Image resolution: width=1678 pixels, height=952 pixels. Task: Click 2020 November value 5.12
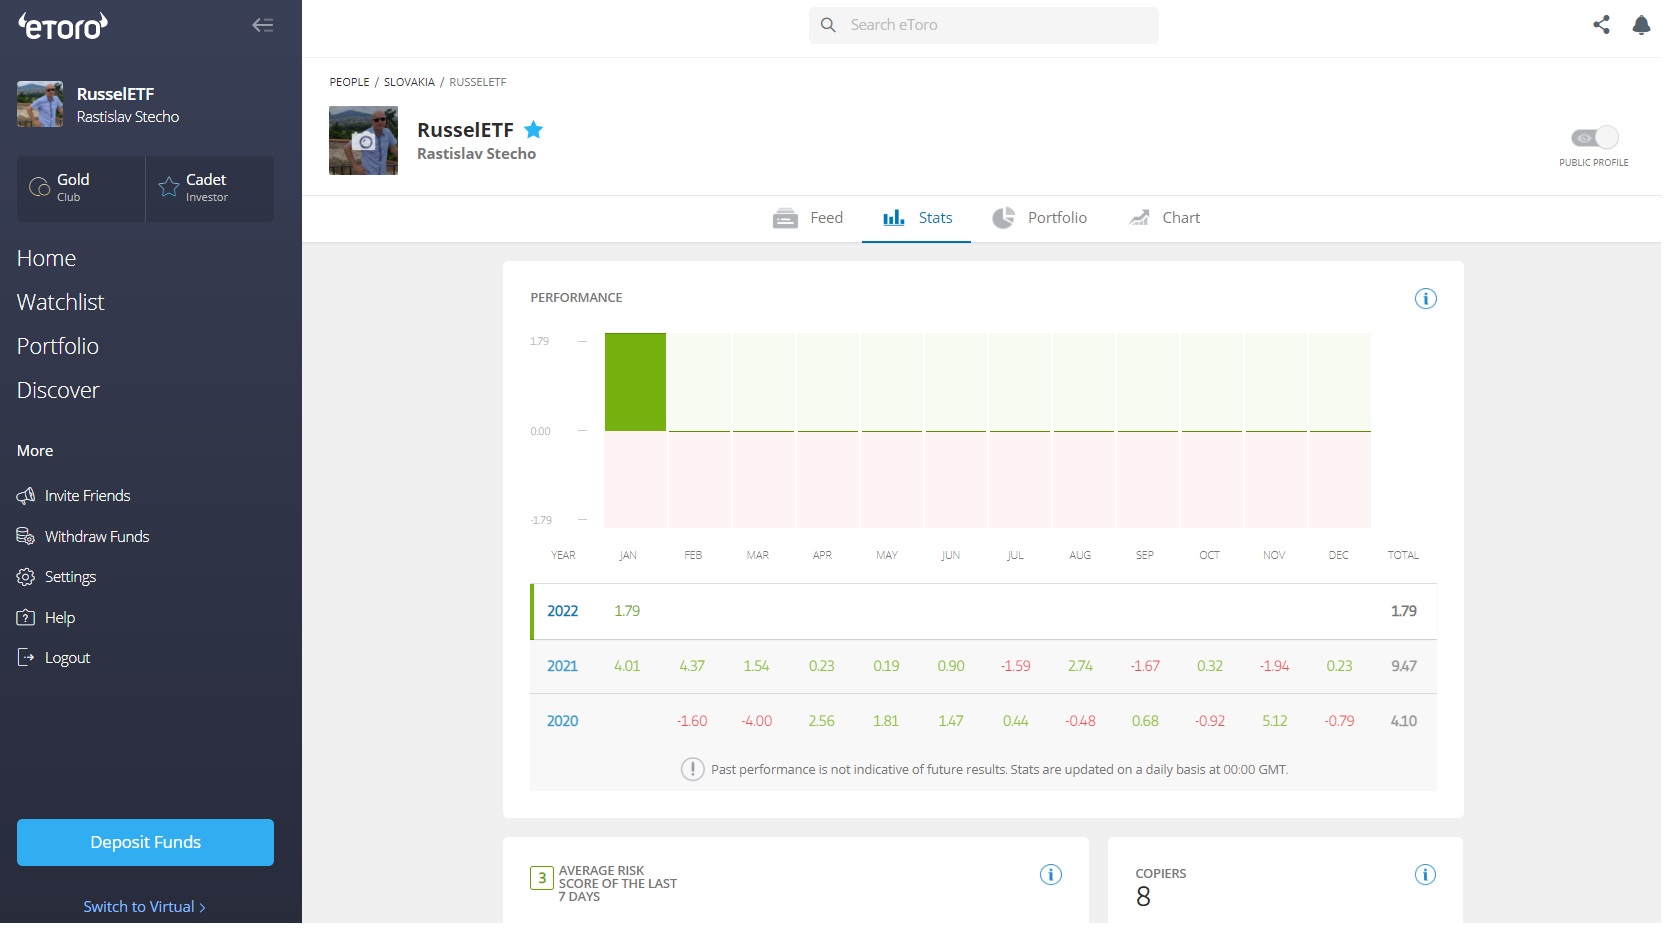1274,721
